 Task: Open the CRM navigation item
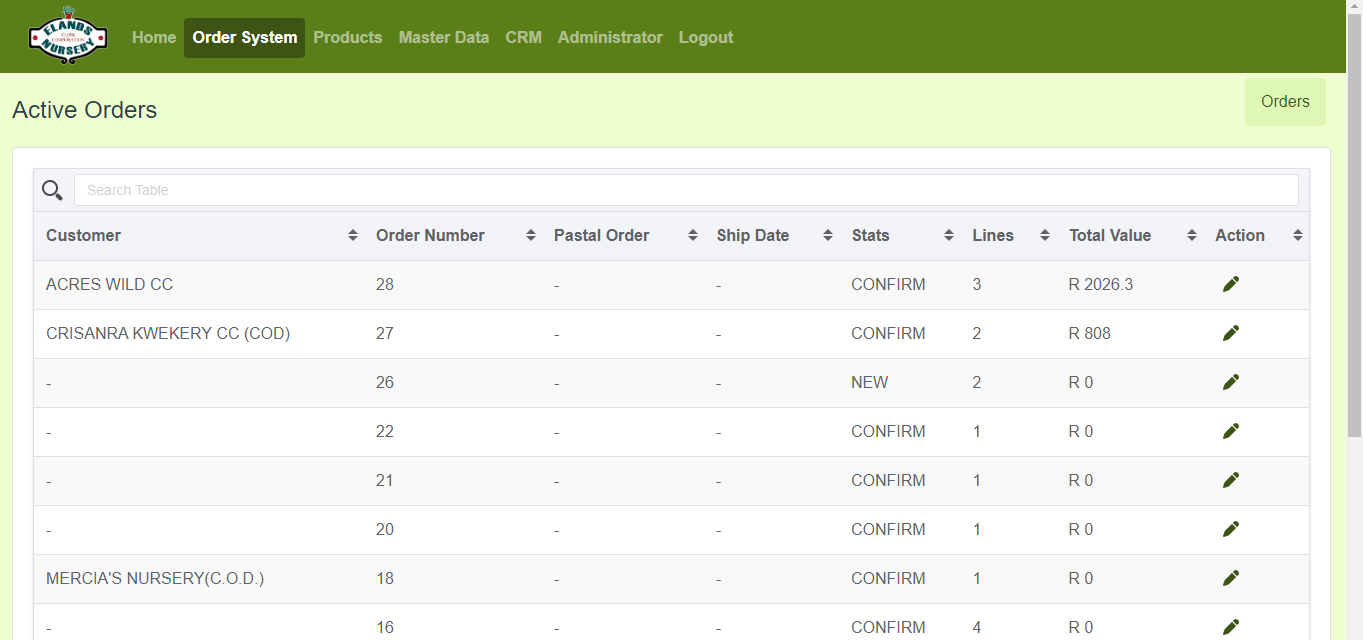point(523,38)
